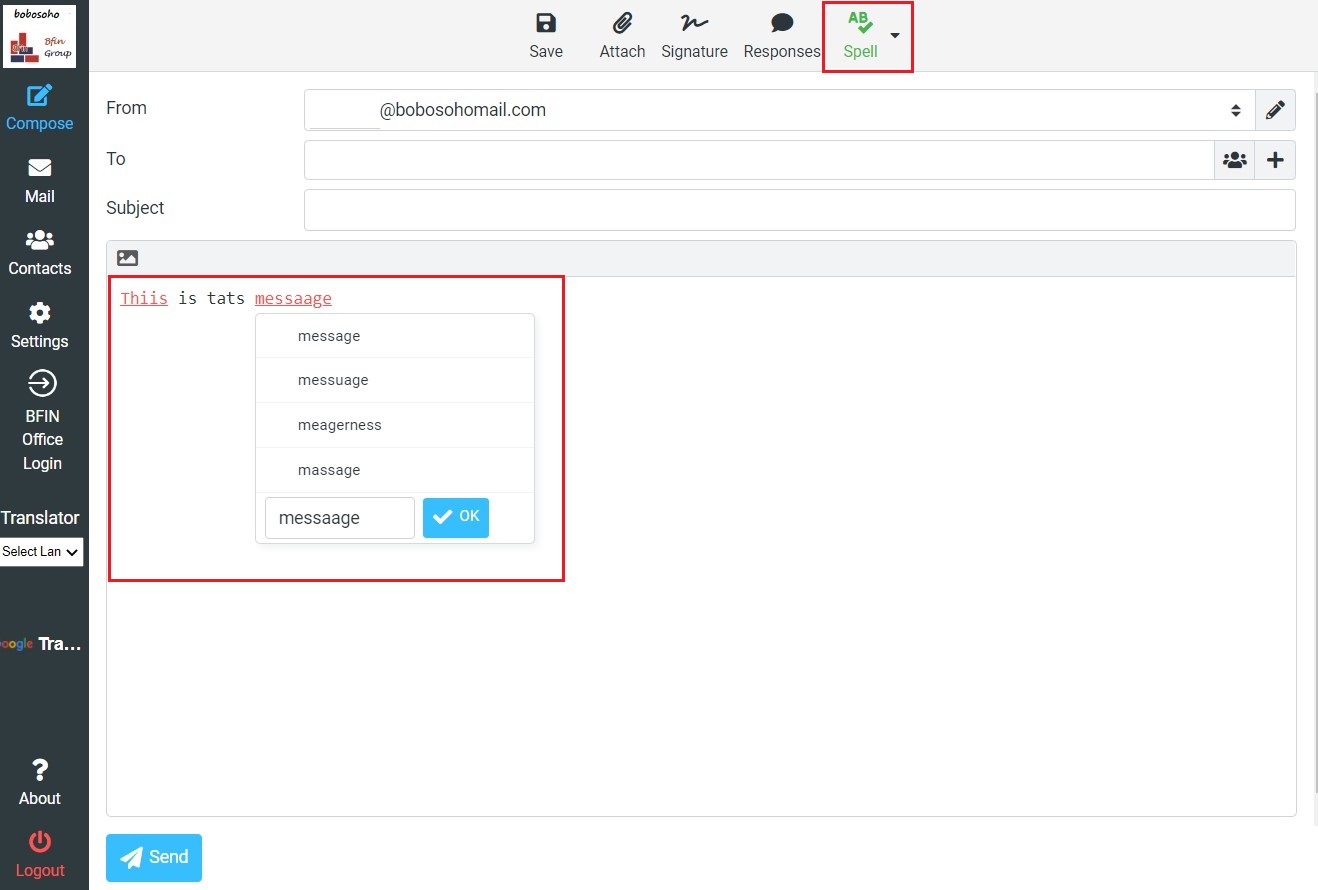Viewport: 1318px width, 890px height.
Task: Open address book contacts icon beside To
Action: click(1235, 160)
